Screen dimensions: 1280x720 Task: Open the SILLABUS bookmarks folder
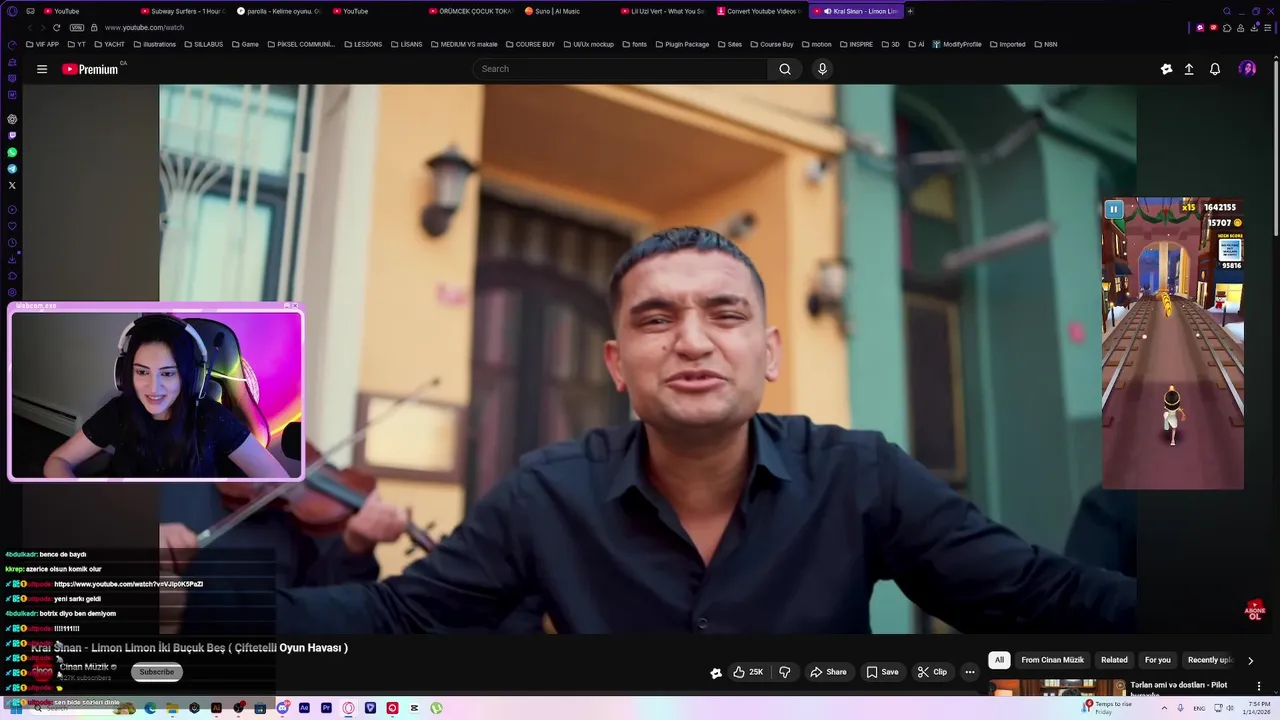click(204, 44)
